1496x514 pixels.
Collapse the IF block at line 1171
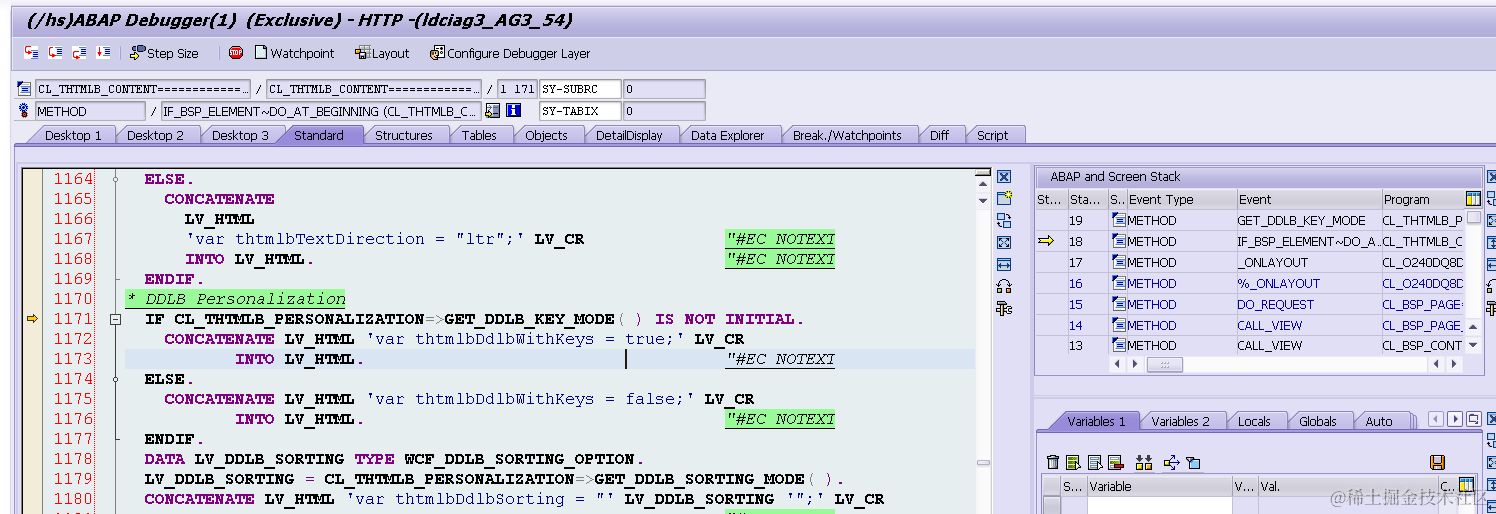[115, 319]
